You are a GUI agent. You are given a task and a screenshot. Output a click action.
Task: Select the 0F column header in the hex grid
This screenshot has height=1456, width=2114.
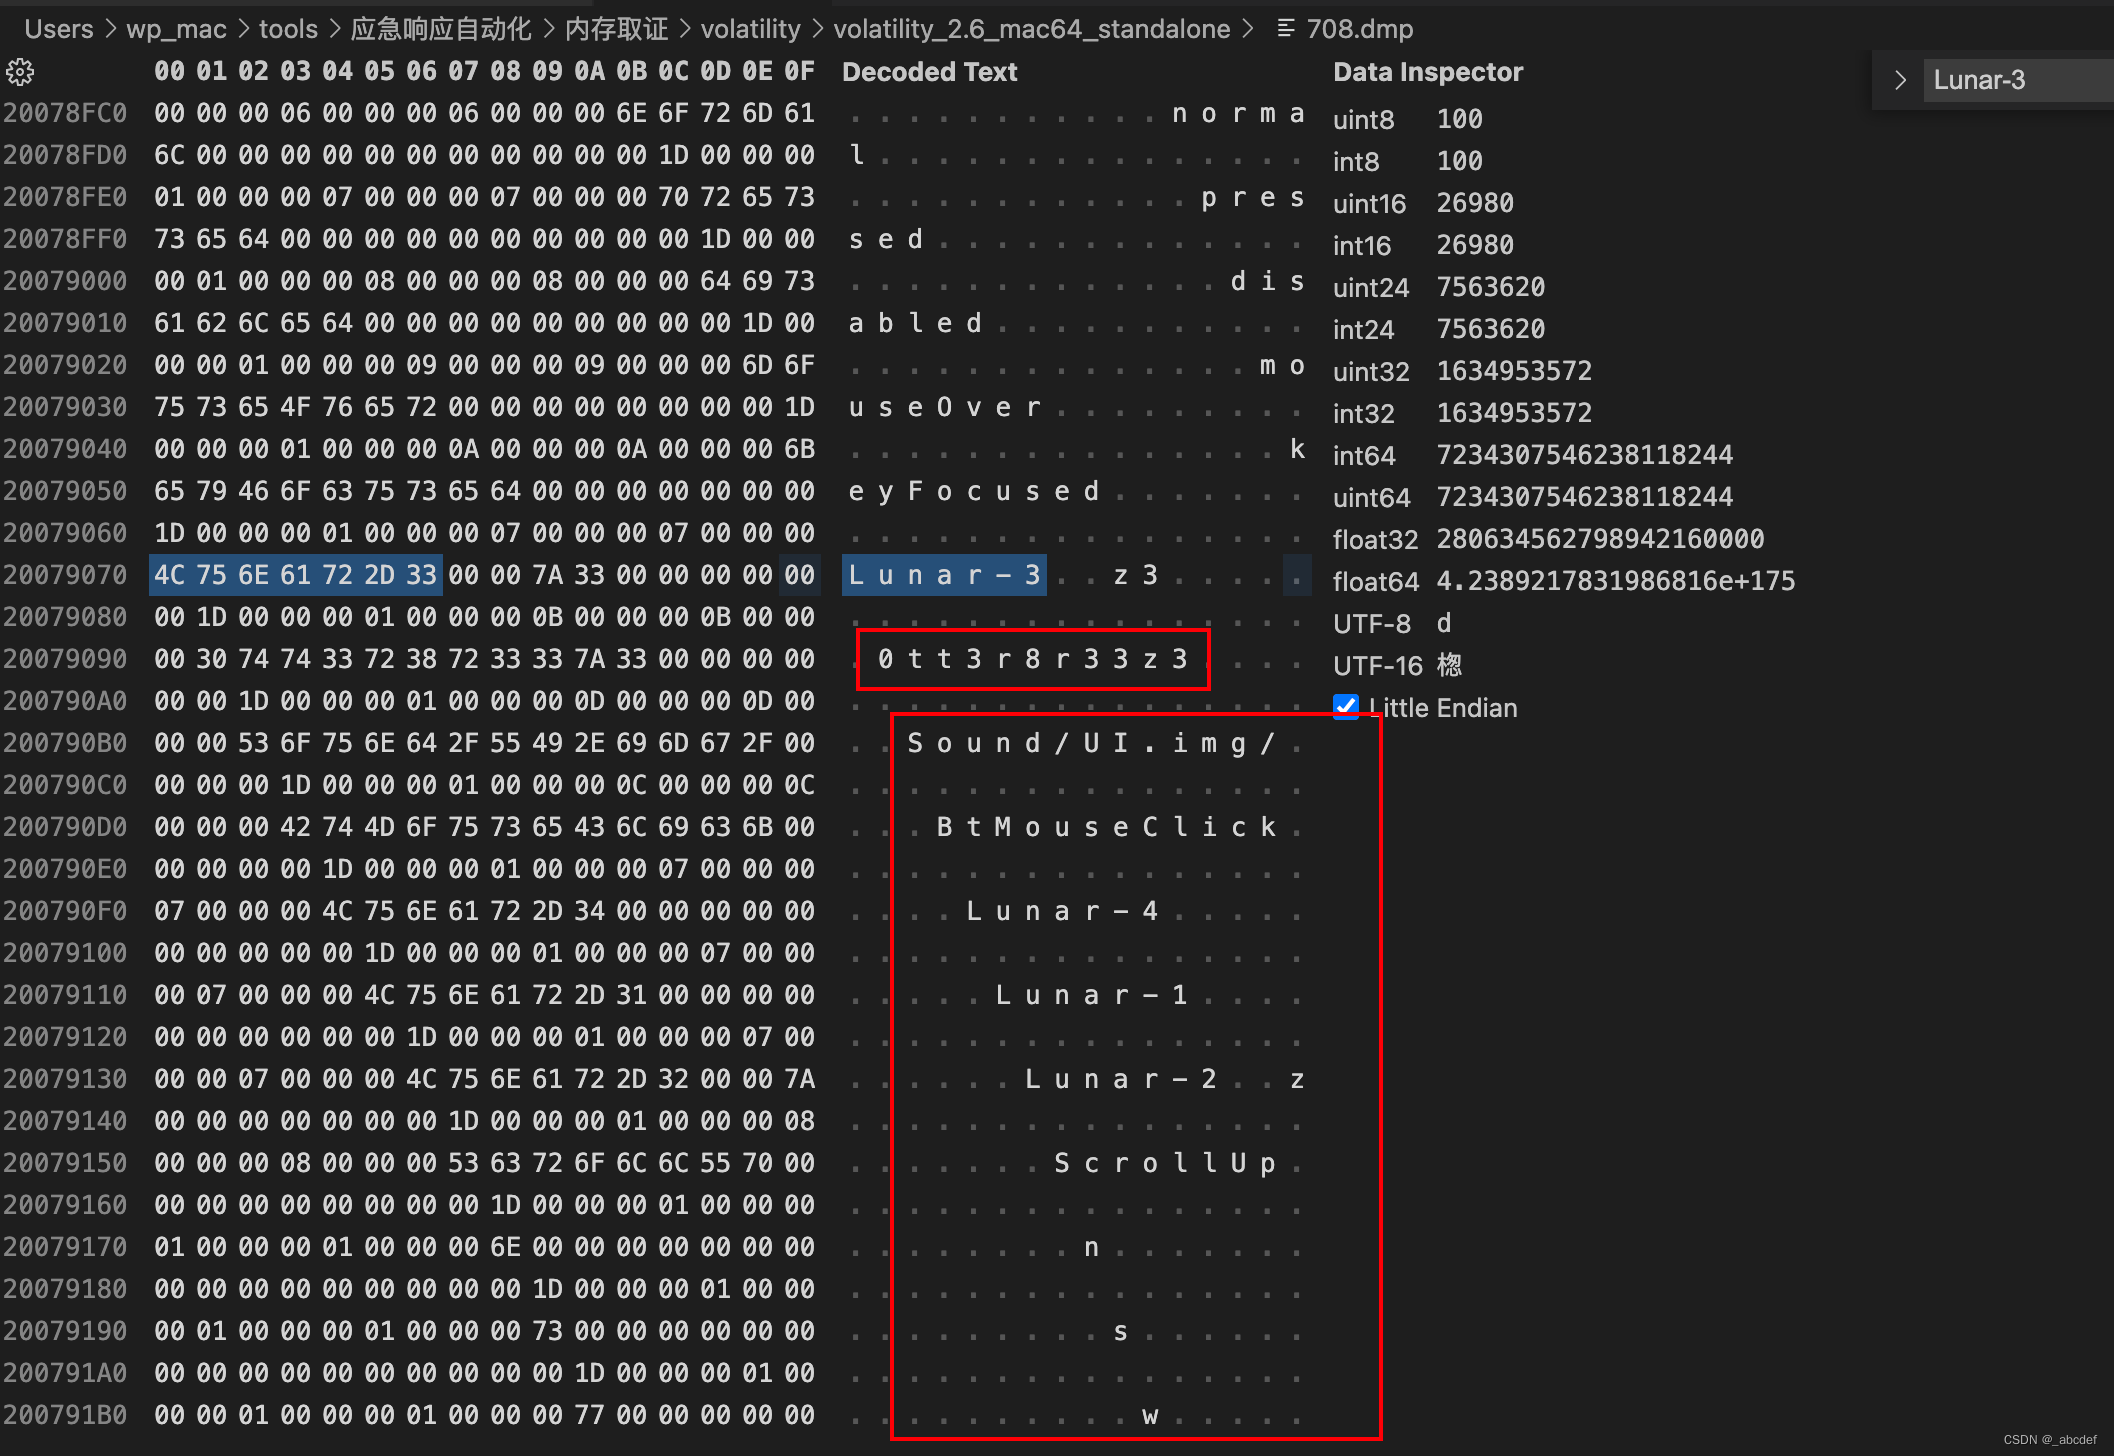click(801, 70)
